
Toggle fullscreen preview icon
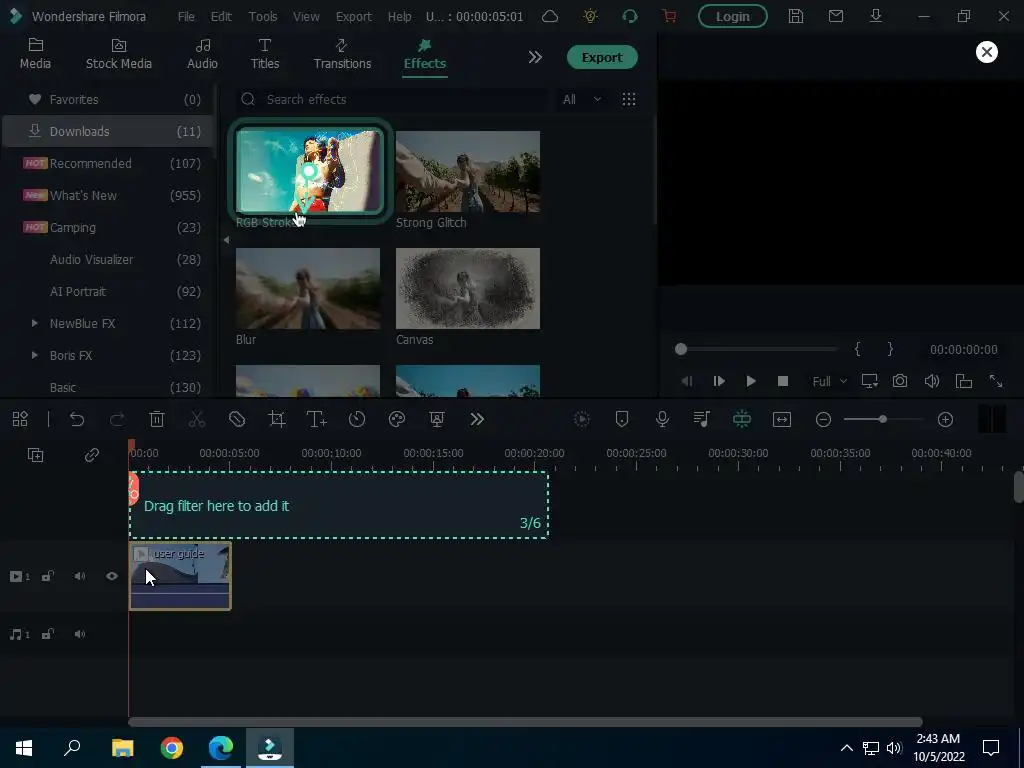pyautogui.click(x=996, y=381)
